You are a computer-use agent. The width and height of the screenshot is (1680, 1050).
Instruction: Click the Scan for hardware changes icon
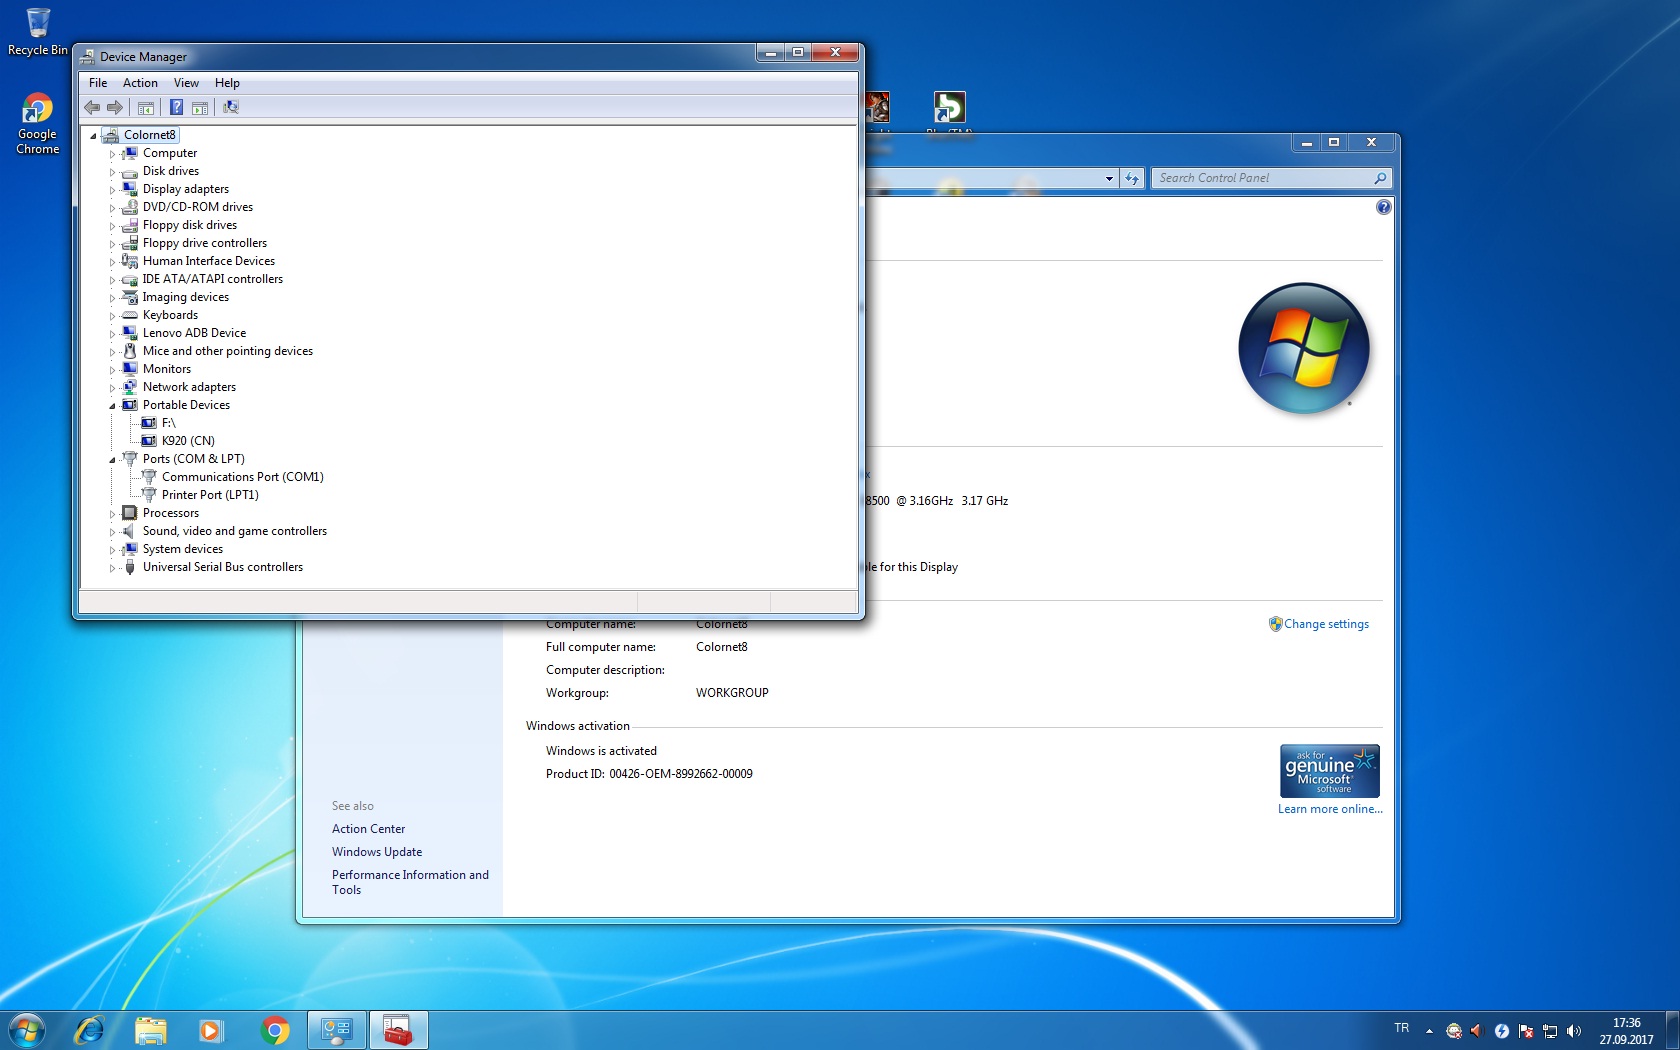click(231, 107)
